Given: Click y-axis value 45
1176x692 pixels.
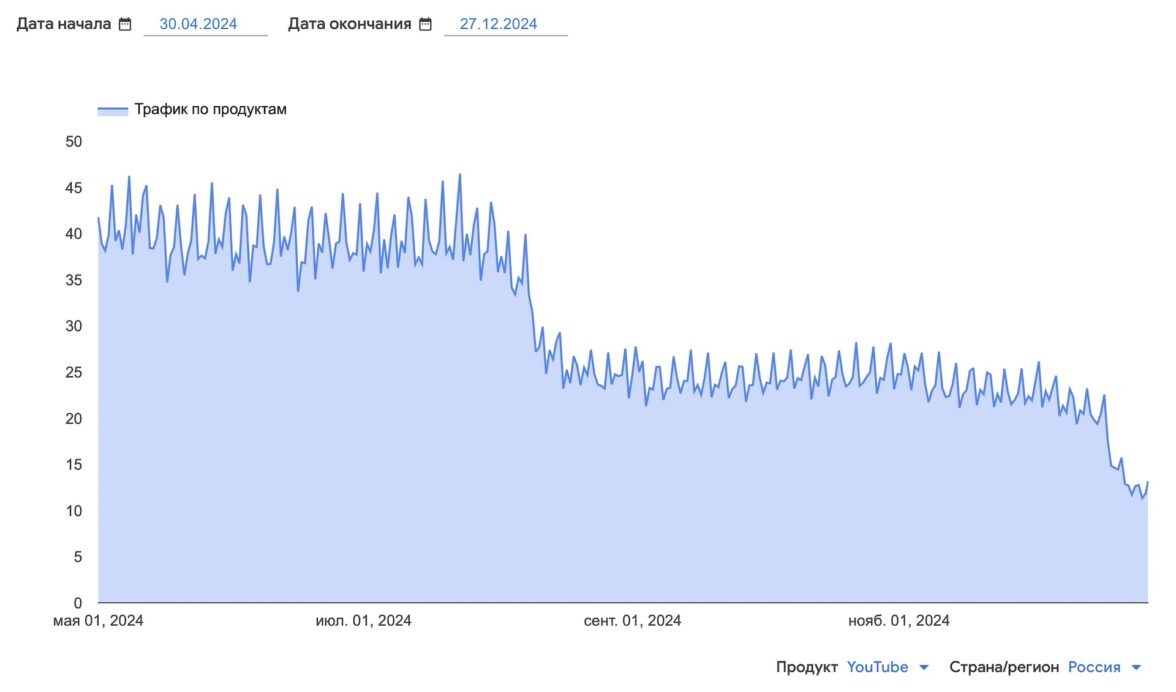Looking at the screenshot, I should [74, 188].
